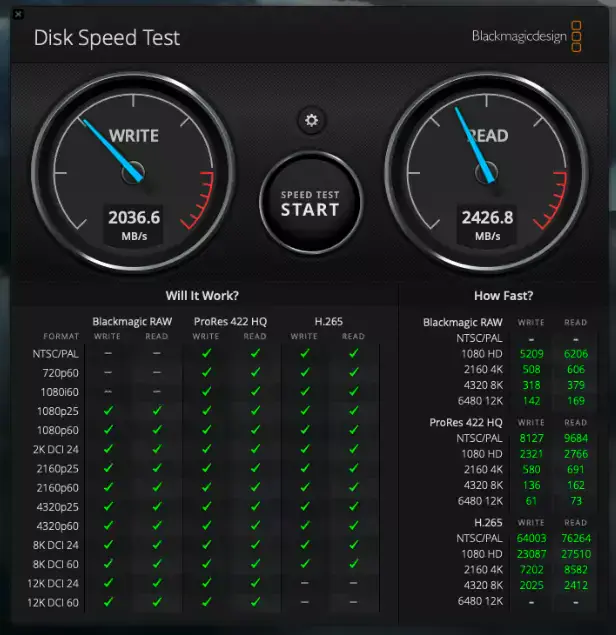The height and width of the screenshot is (635, 616).
Task: Click ProRes 2160 4K write value 580
Action: [x=531, y=469]
